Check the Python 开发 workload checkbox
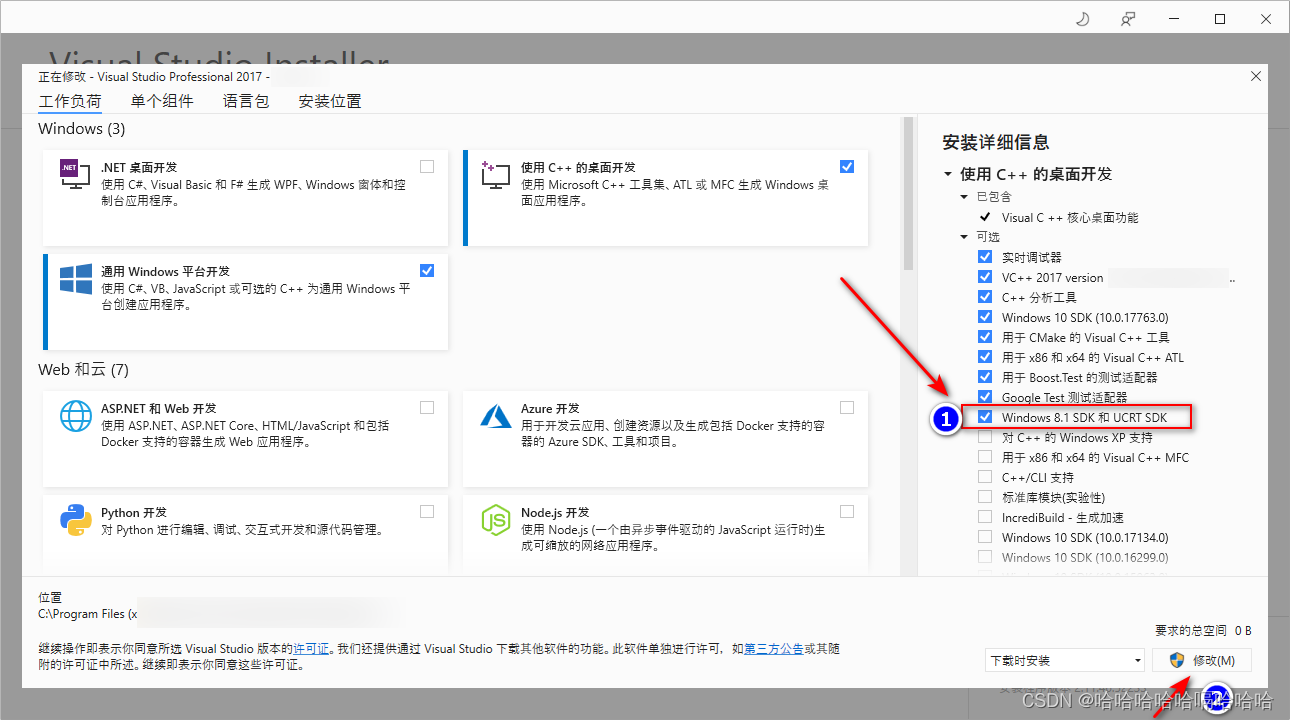The width and height of the screenshot is (1290, 720). click(427, 512)
